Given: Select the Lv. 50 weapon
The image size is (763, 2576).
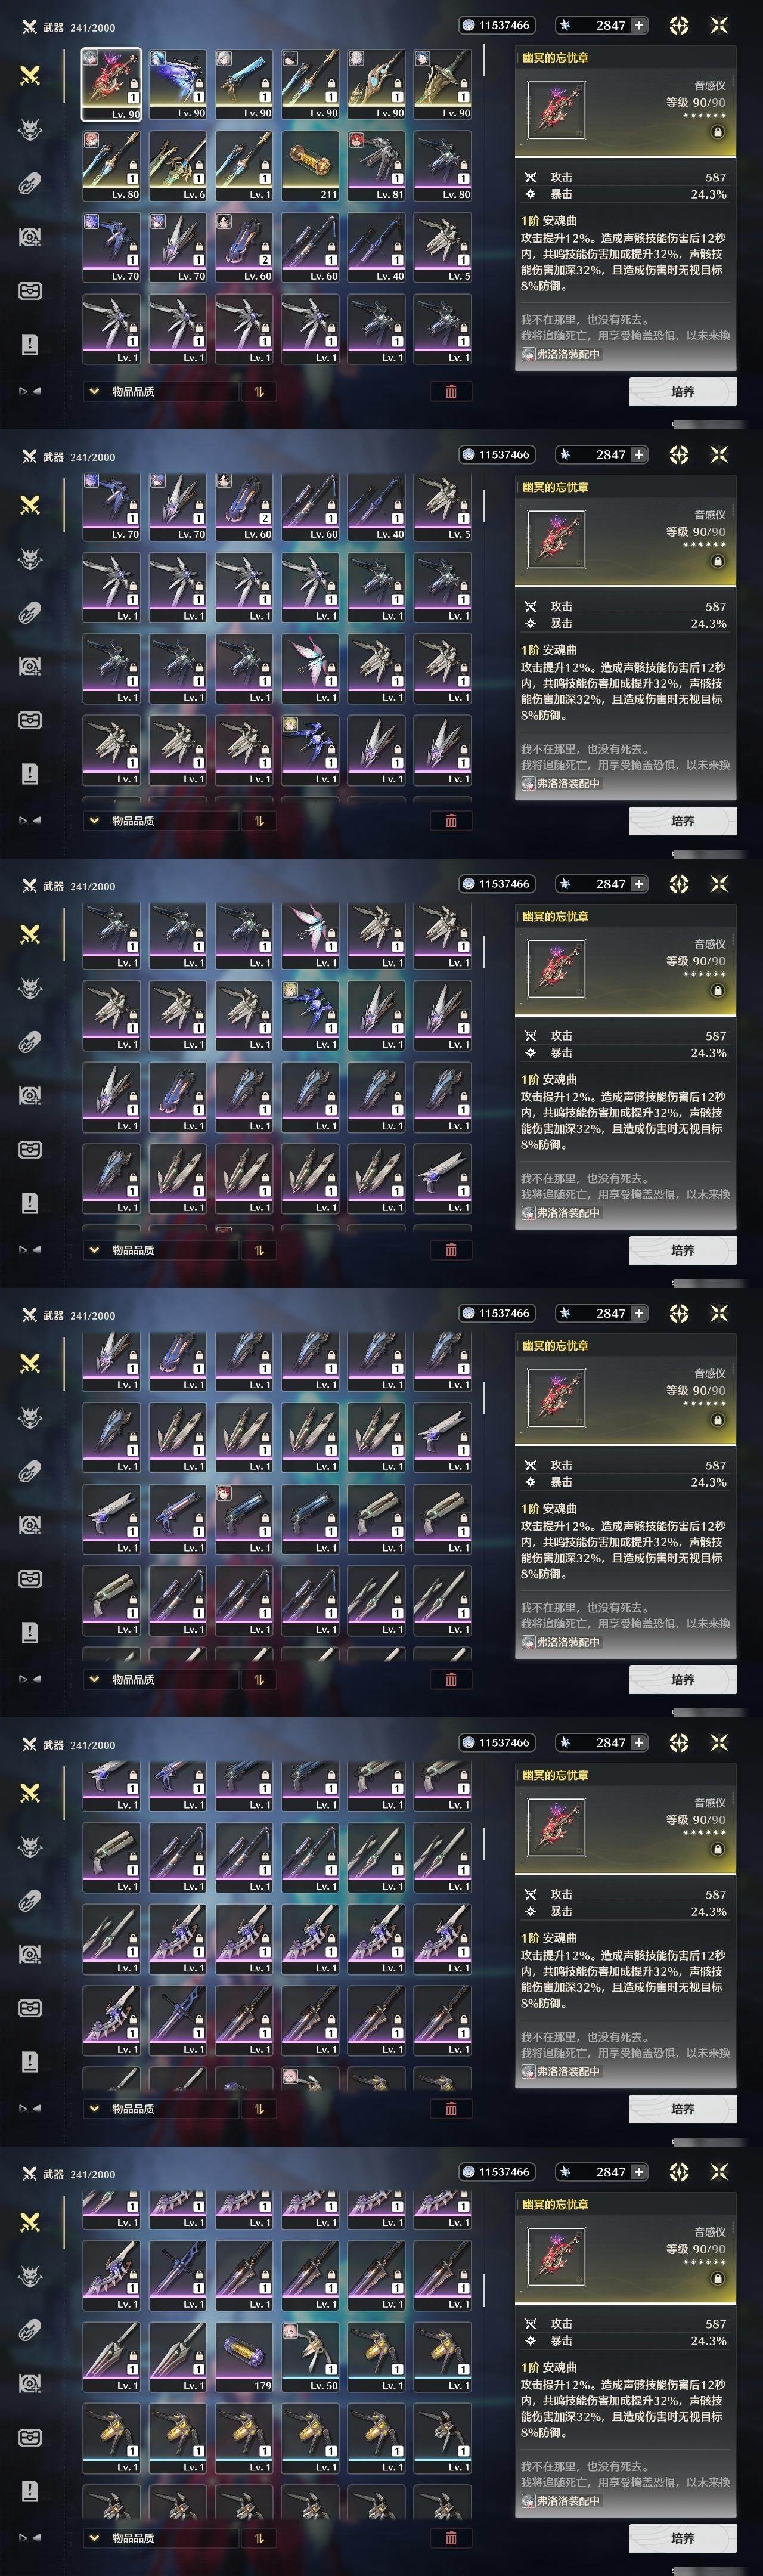Looking at the screenshot, I should (310, 2356).
